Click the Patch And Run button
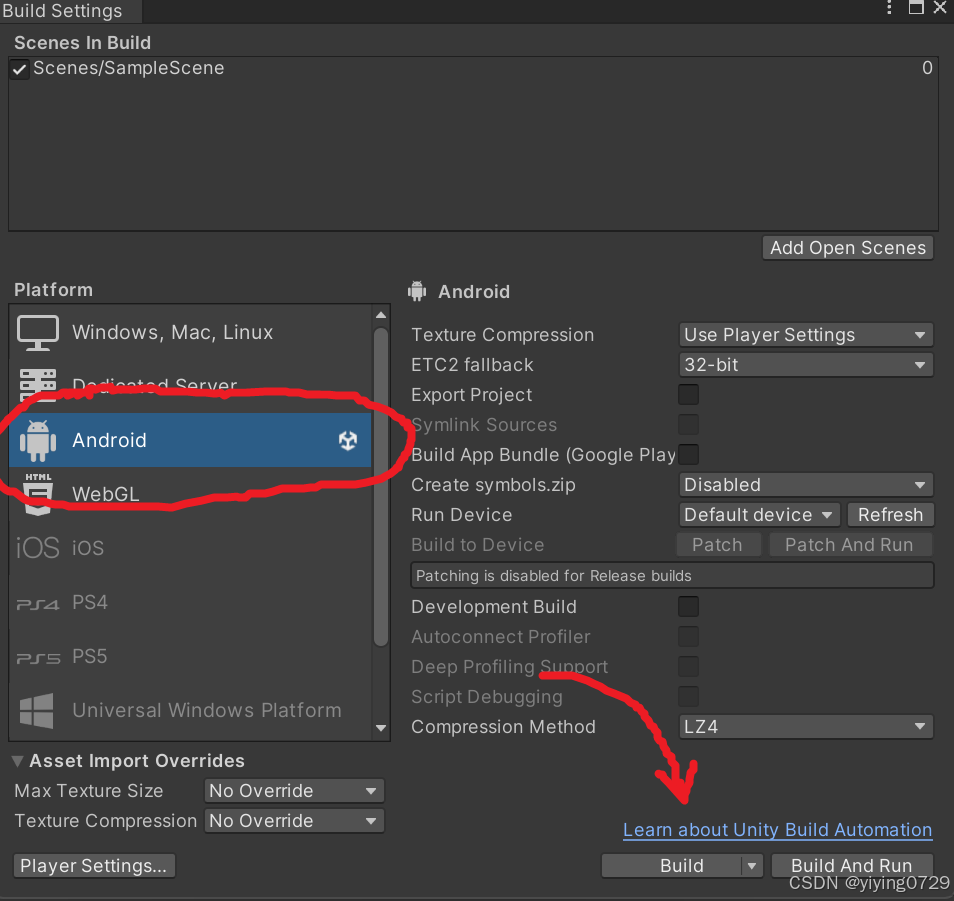The image size is (954, 901). click(x=849, y=544)
